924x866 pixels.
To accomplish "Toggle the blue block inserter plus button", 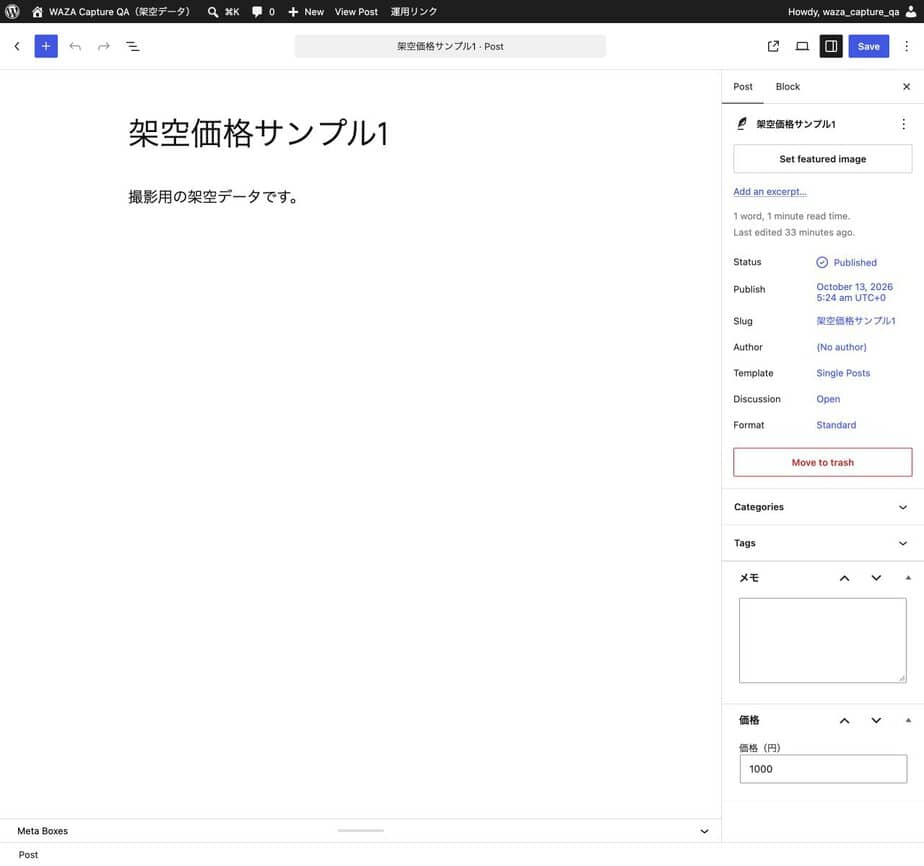I will pos(46,46).
